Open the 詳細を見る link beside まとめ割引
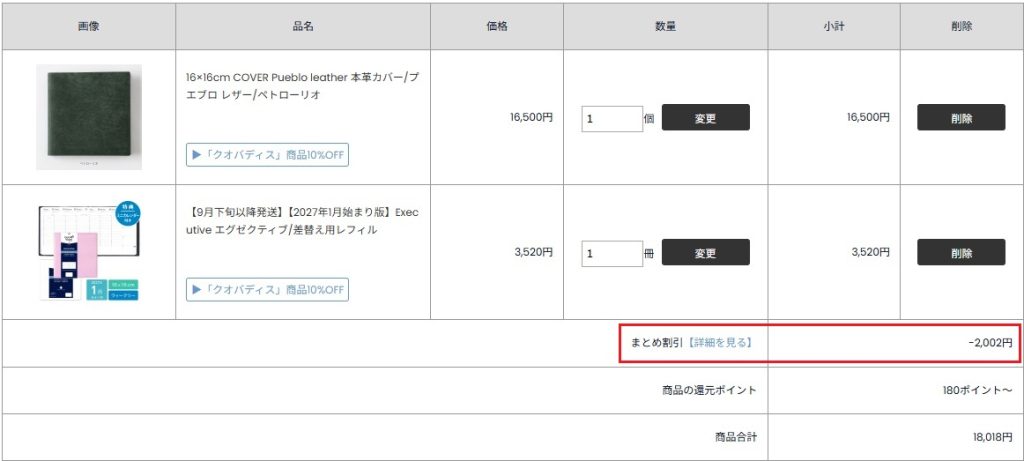 (721, 342)
